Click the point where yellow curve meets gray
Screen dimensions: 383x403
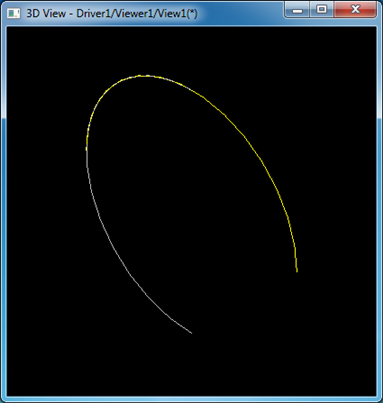coord(87,151)
